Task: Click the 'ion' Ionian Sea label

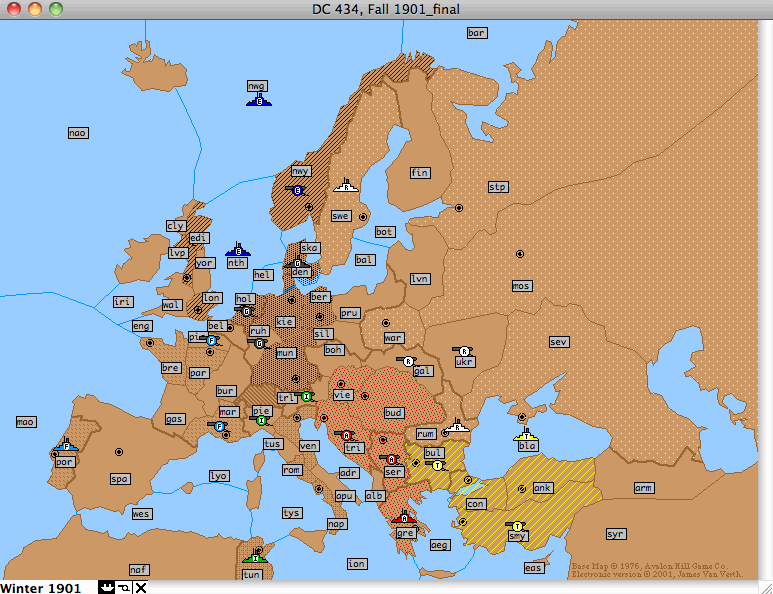Action: tap(357, 563)
